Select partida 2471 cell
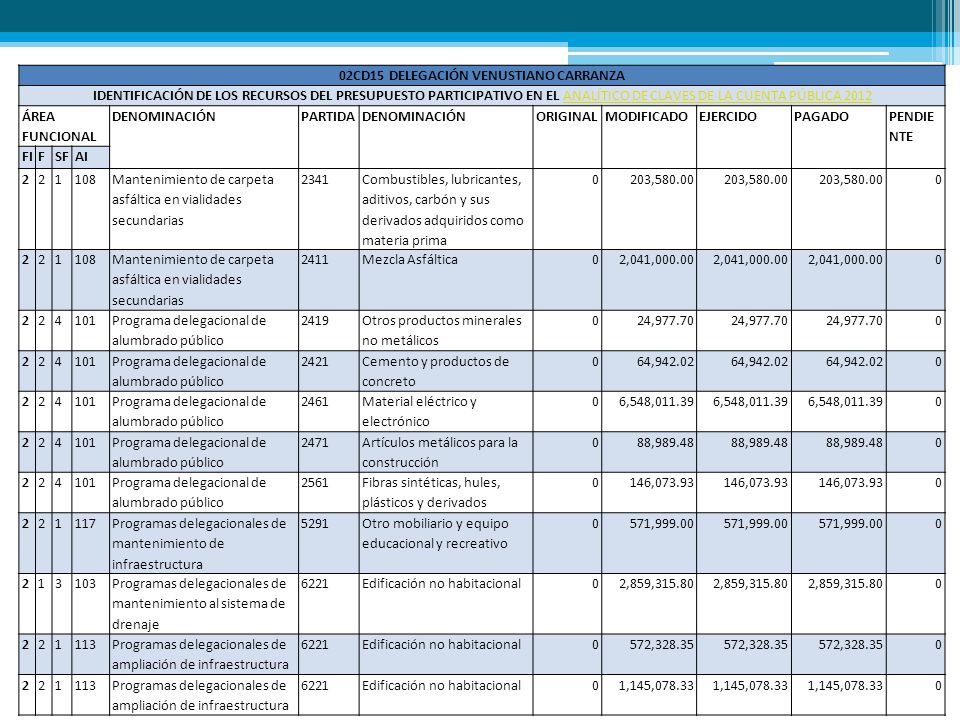Screen dimensions: 960x720 [x=329, y=452]
